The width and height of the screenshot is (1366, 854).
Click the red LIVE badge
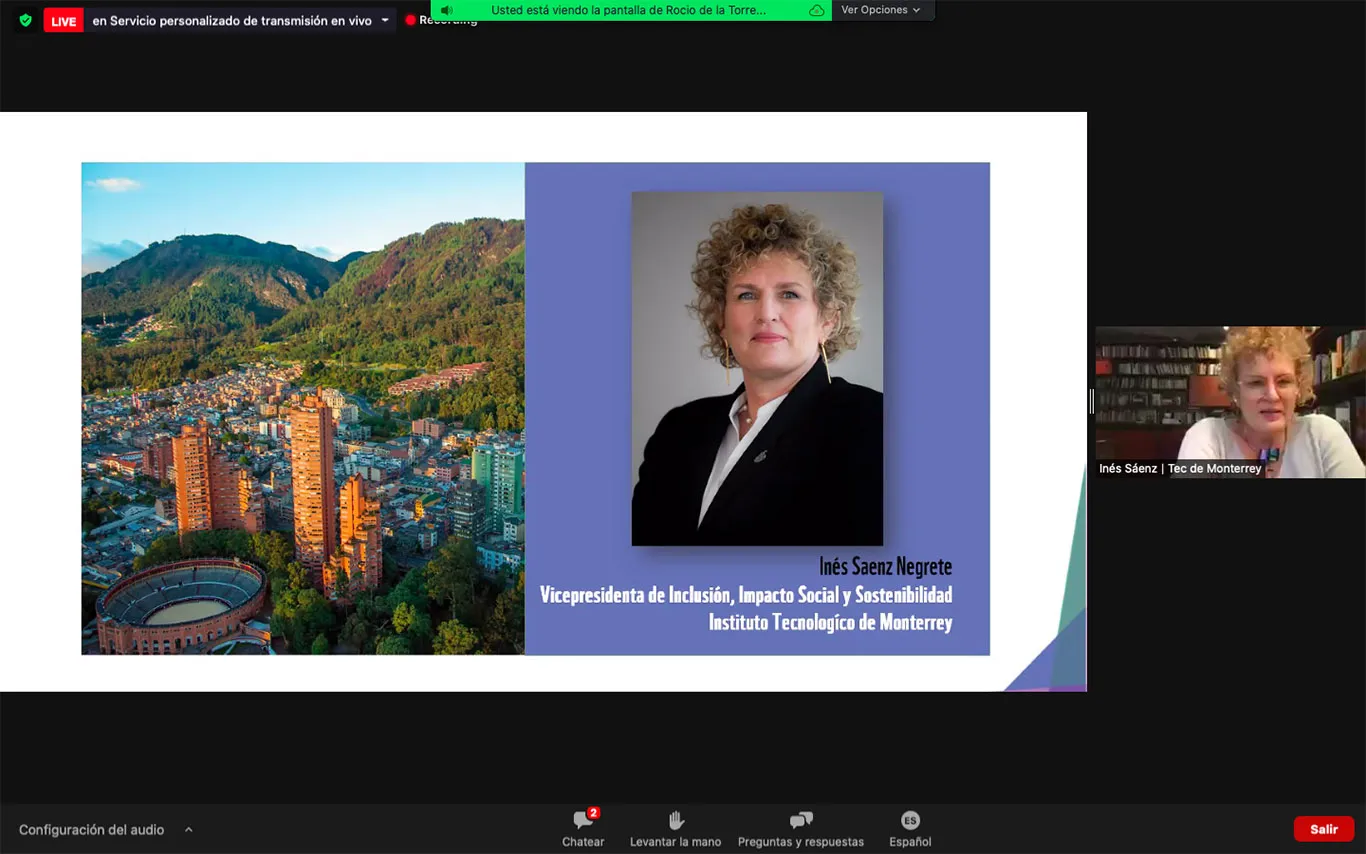coord(63,21)
